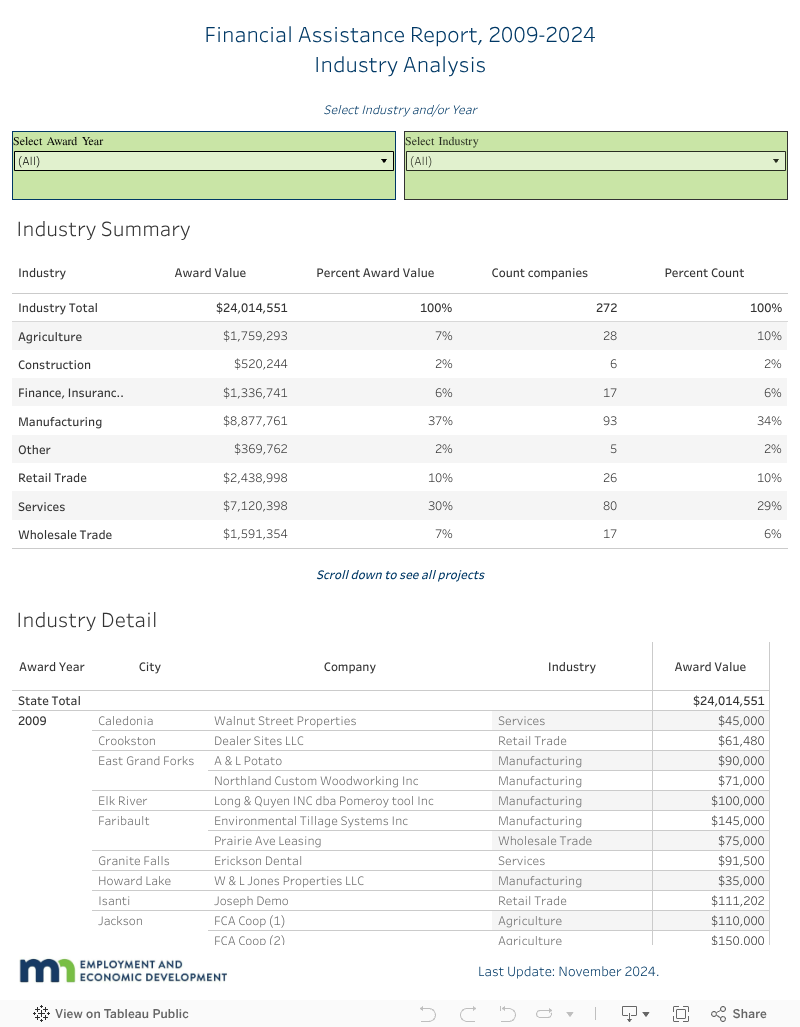Click the Walnut Street Properties company entry

pos(285,721)
